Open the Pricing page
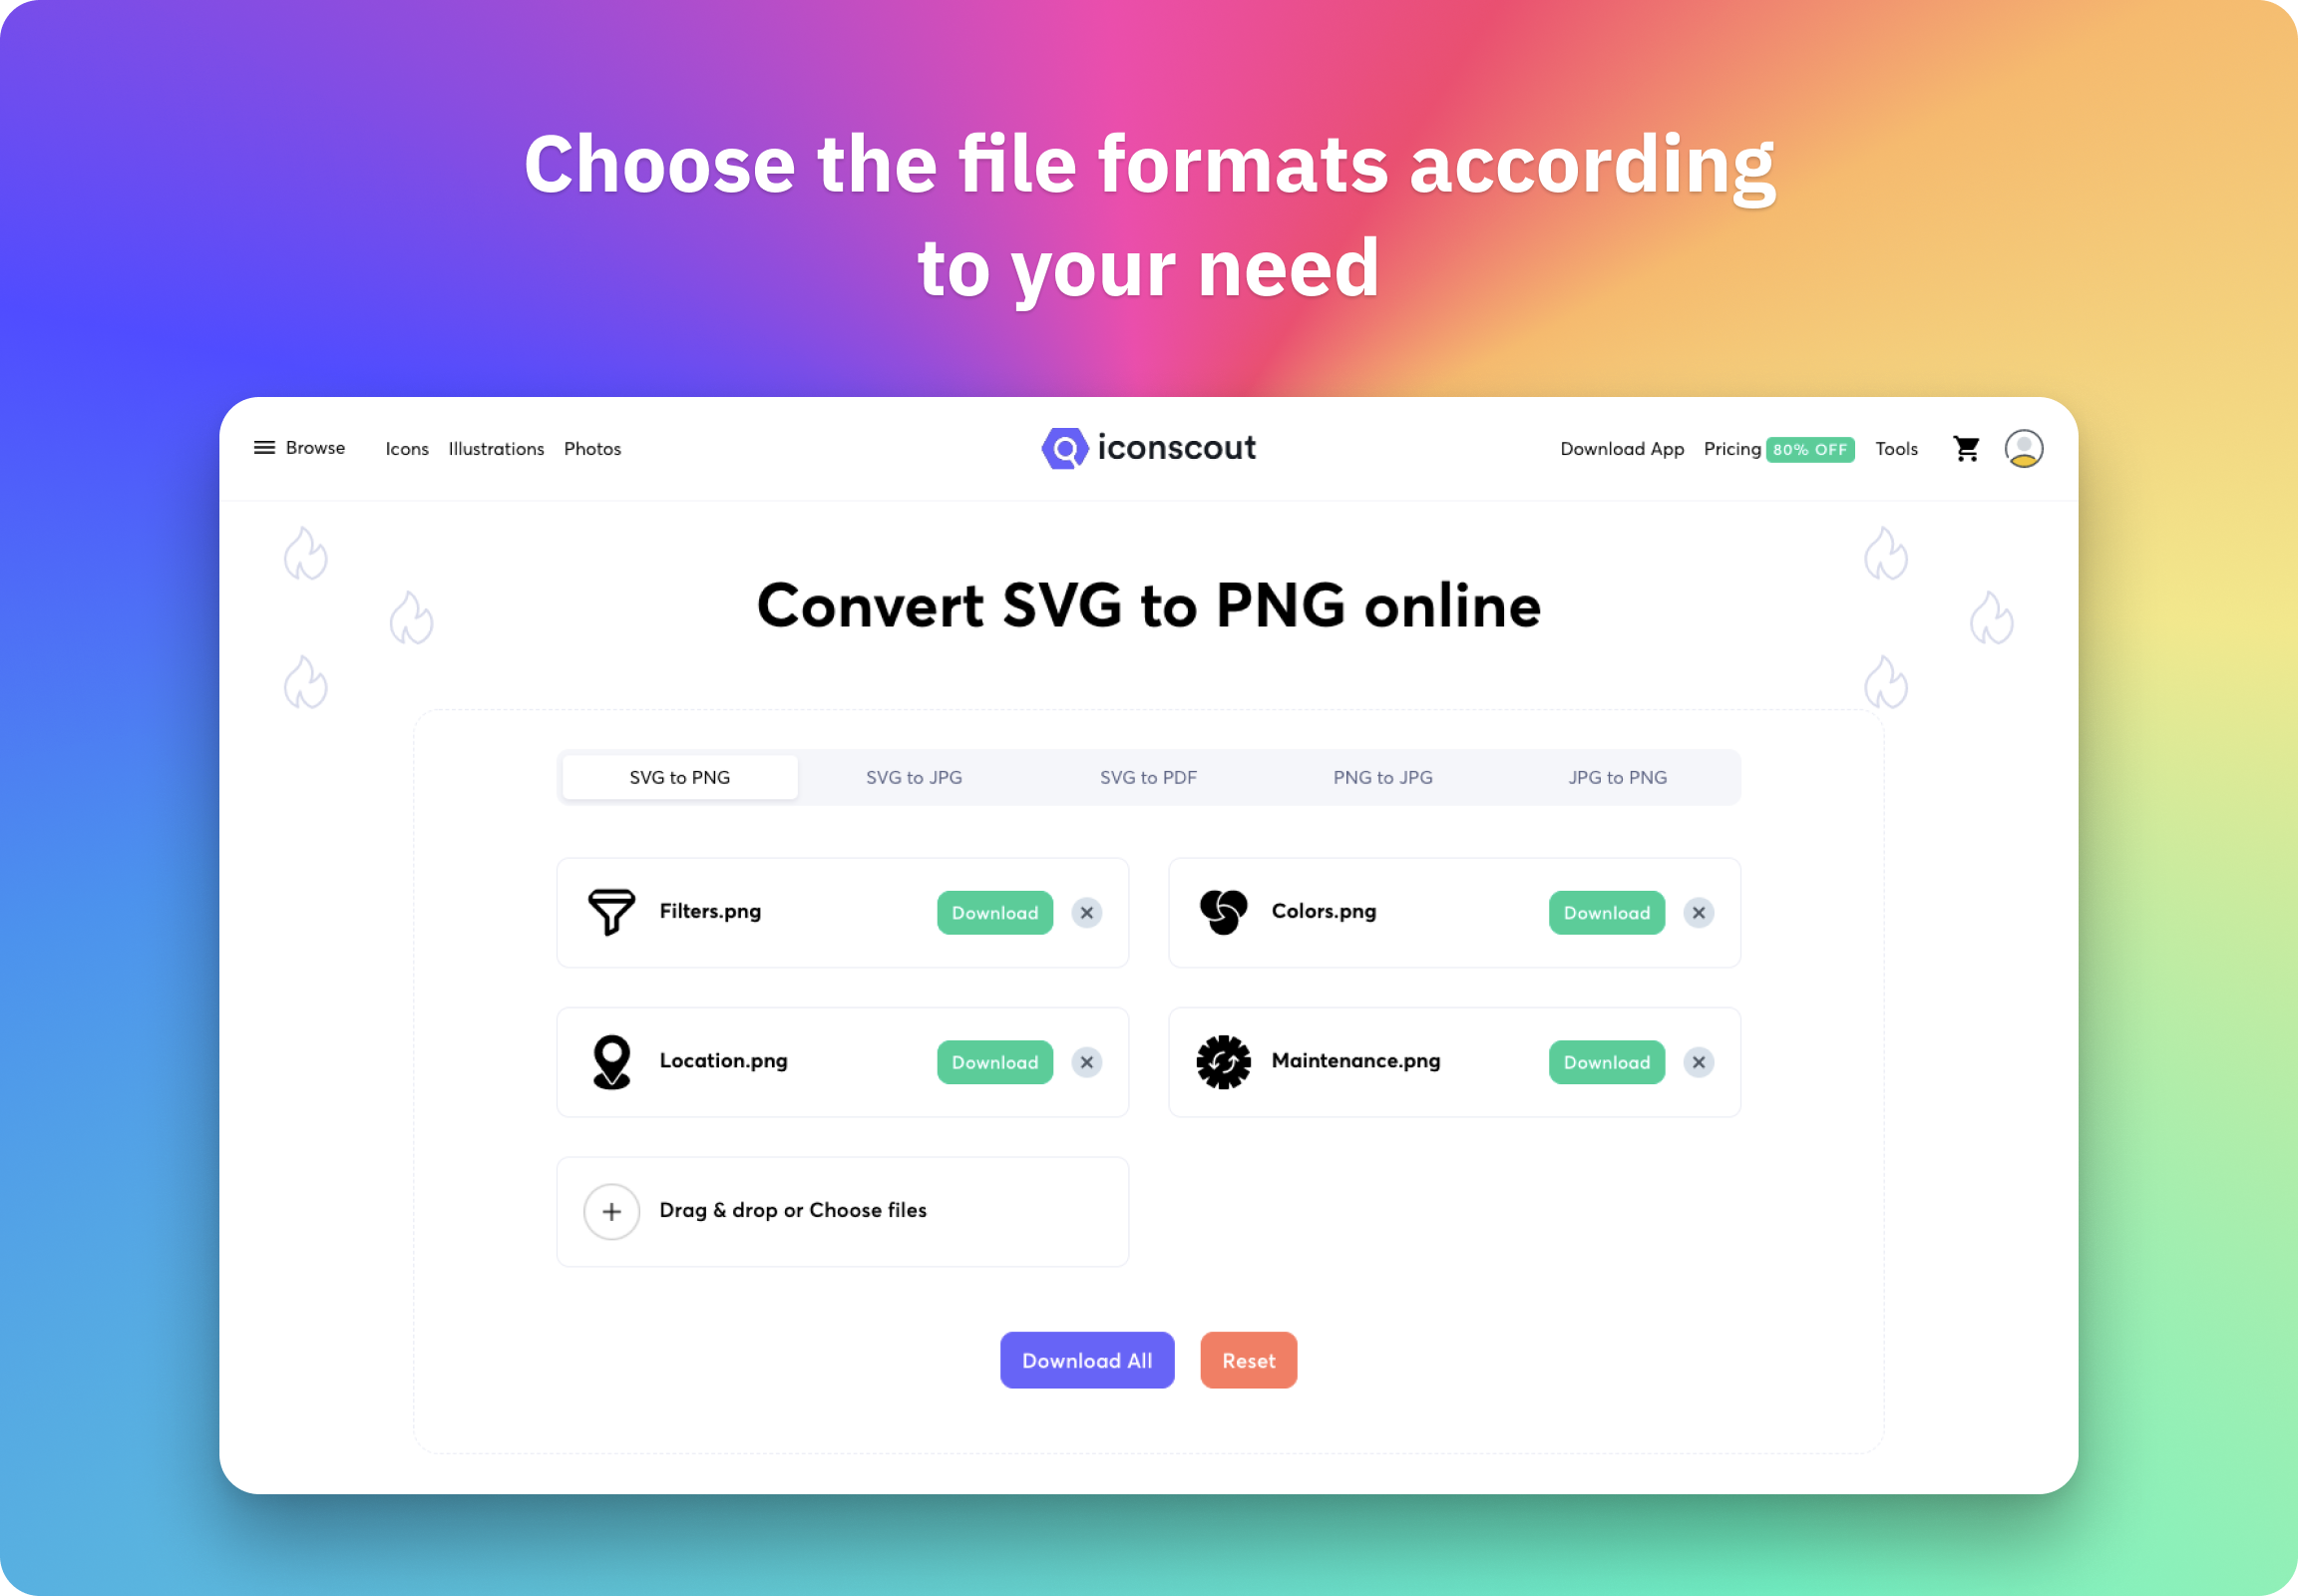 1730,449
